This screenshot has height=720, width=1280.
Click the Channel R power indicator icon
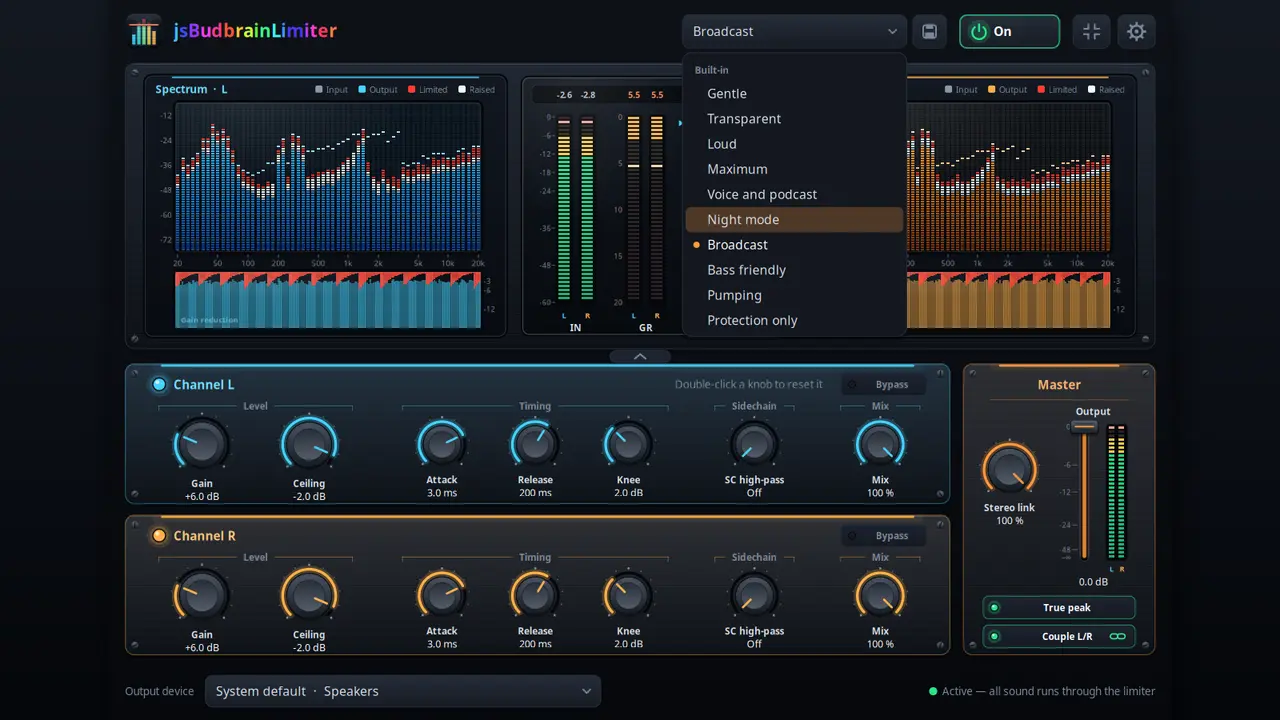[159, 536]
